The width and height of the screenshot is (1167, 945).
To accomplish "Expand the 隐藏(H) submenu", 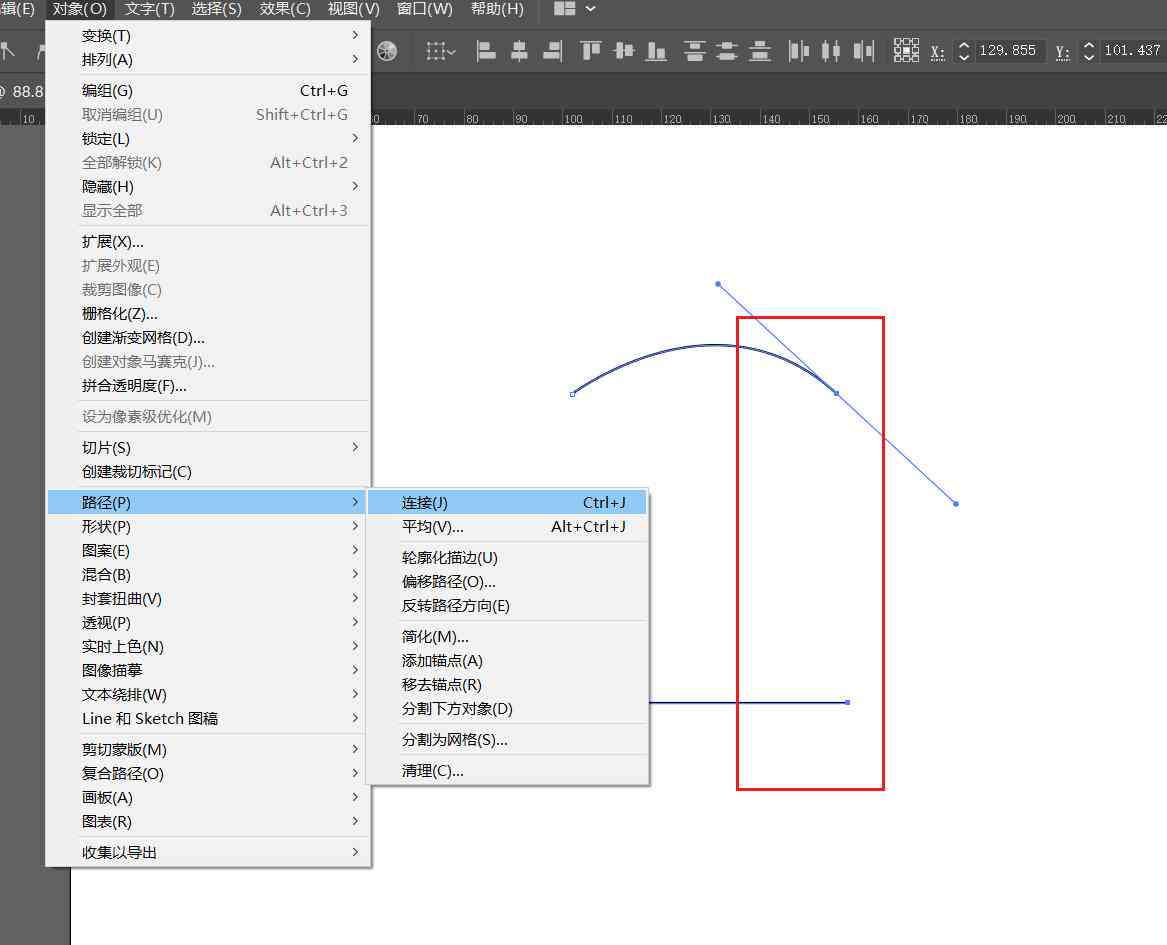I will click(x=208, y=186).
